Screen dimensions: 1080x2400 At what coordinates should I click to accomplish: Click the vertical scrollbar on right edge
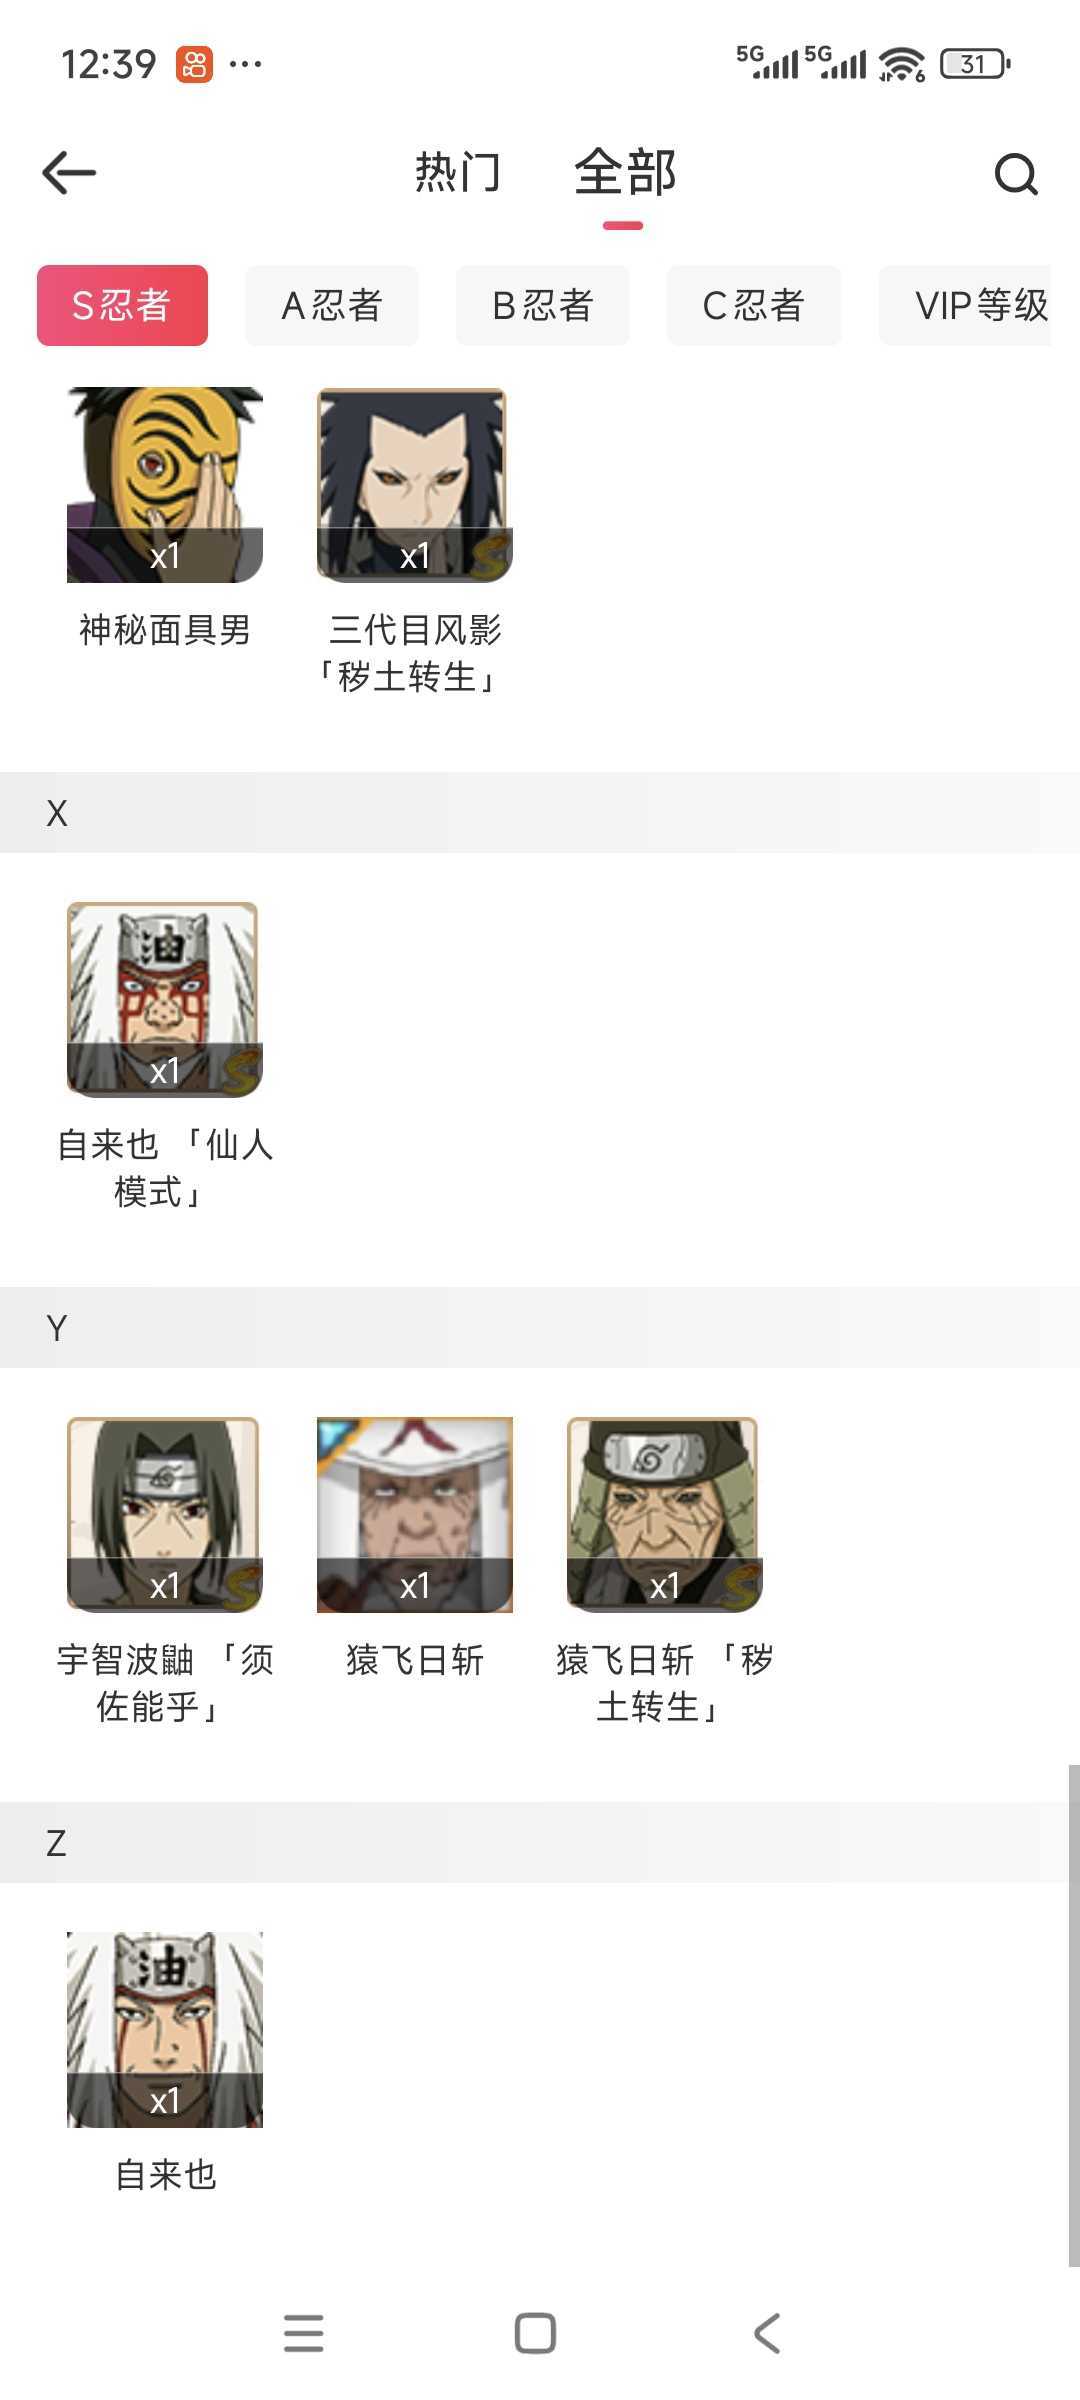1073,2015
